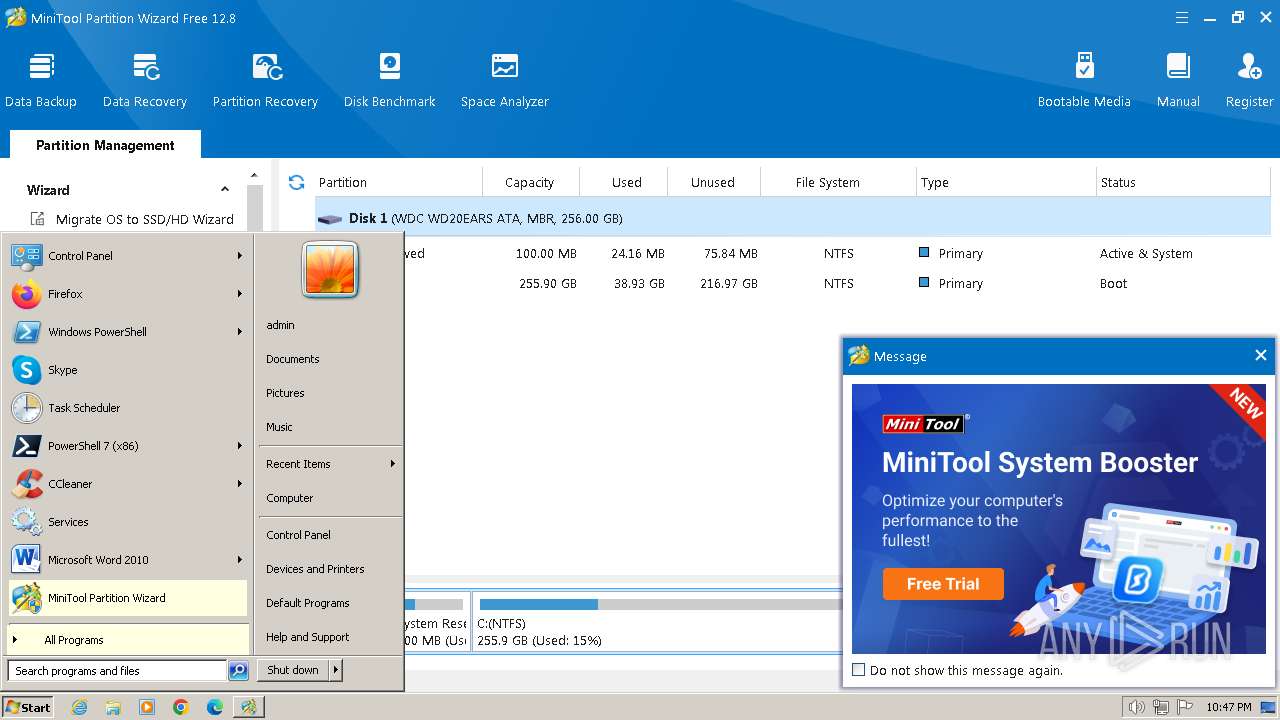Screen dimensions: 1280x720
Task: Switch to the Partition Management tab
Action: point(105,145)
